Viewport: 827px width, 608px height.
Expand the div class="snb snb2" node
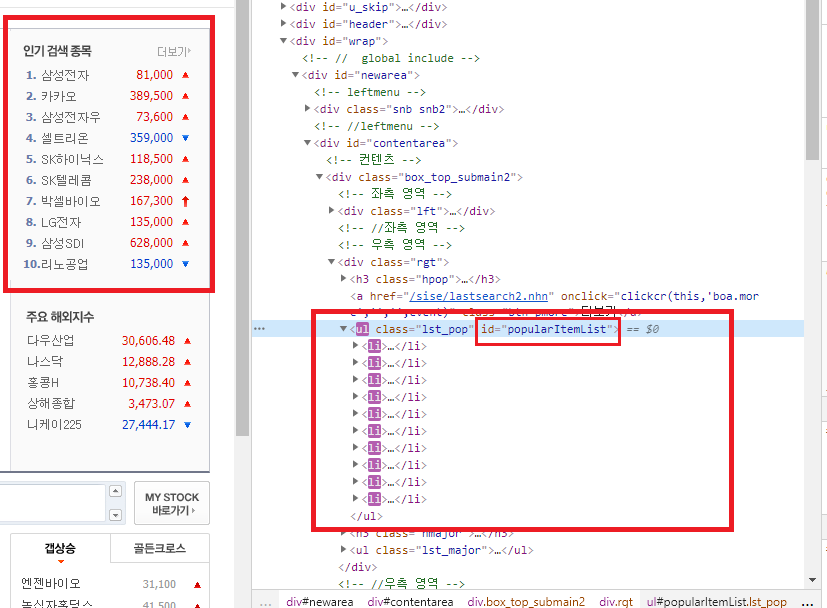pos(307,109)
